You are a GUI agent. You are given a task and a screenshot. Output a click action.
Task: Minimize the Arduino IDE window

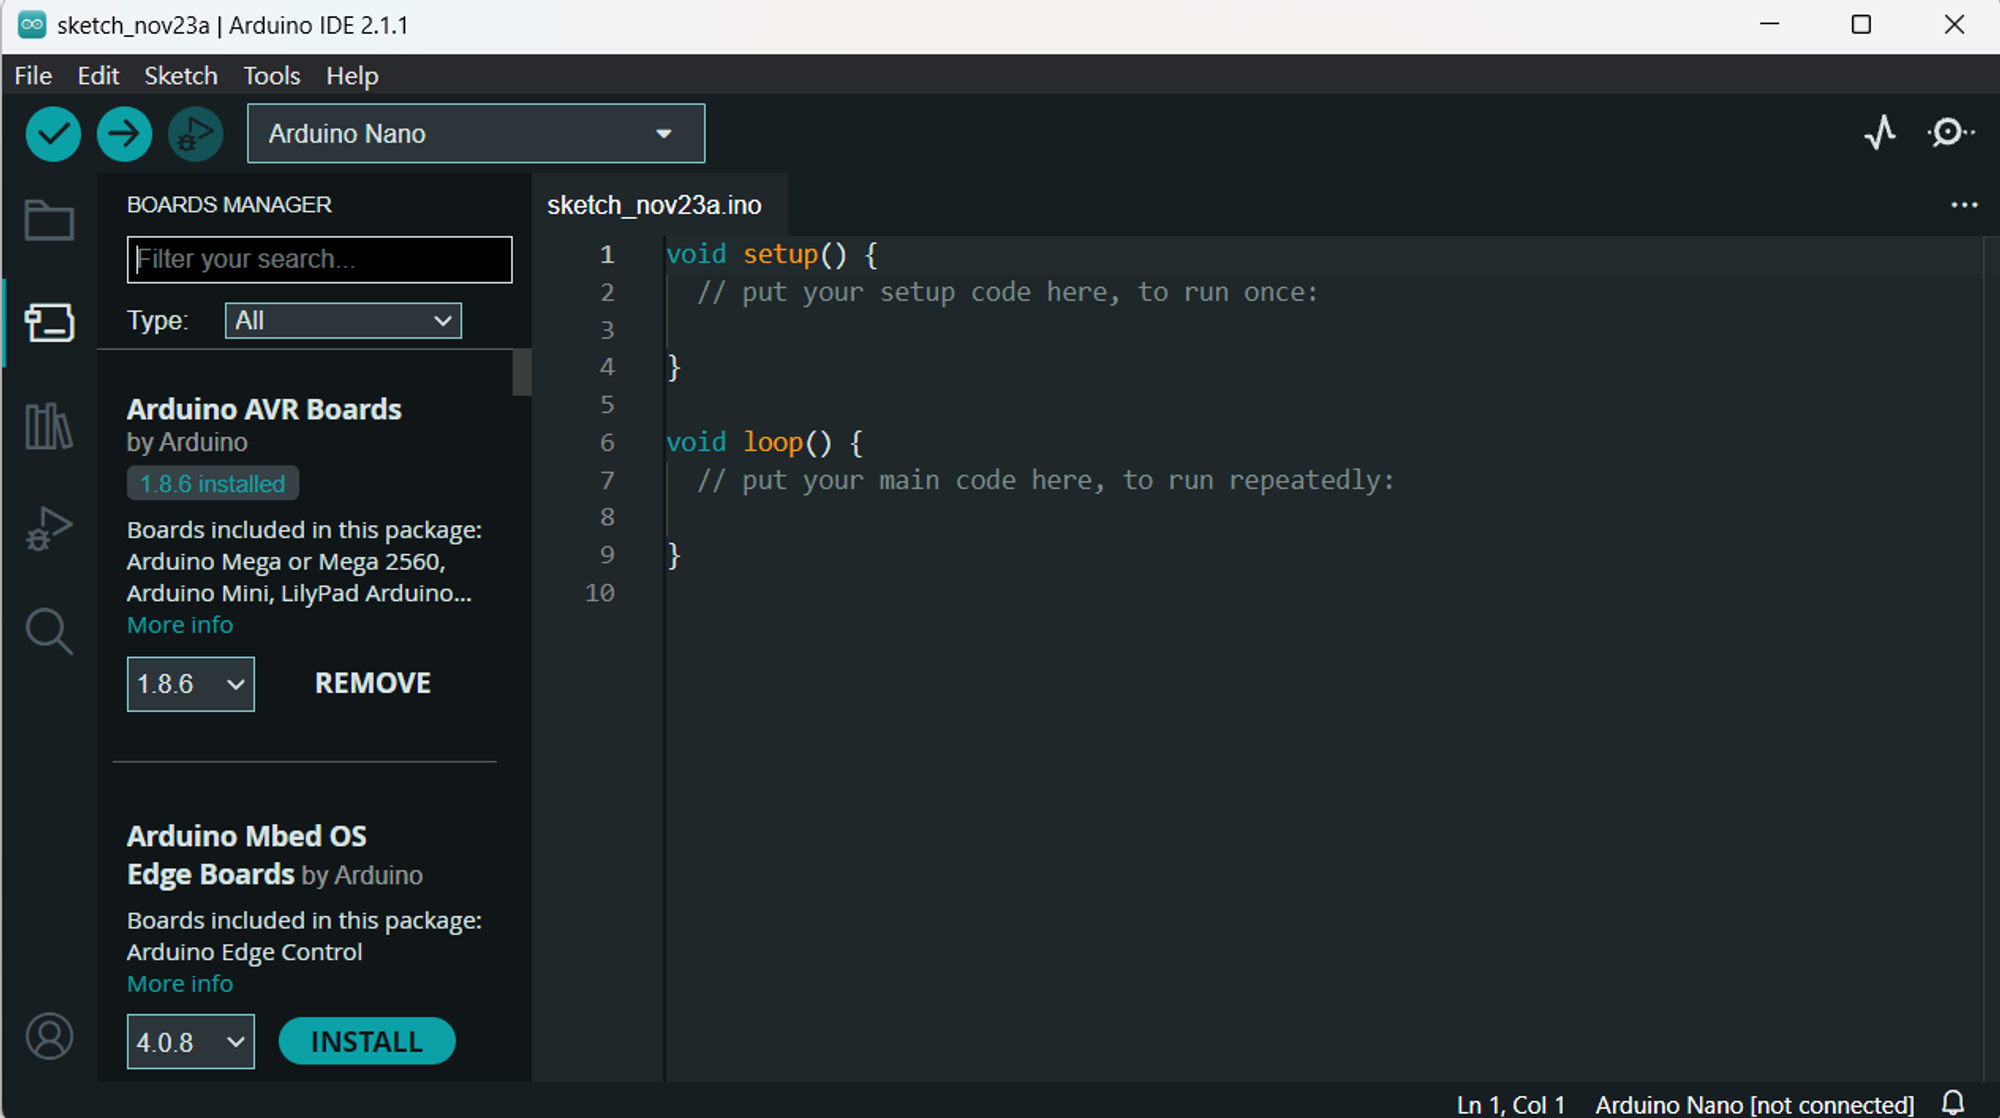[x=1770, y=25]
